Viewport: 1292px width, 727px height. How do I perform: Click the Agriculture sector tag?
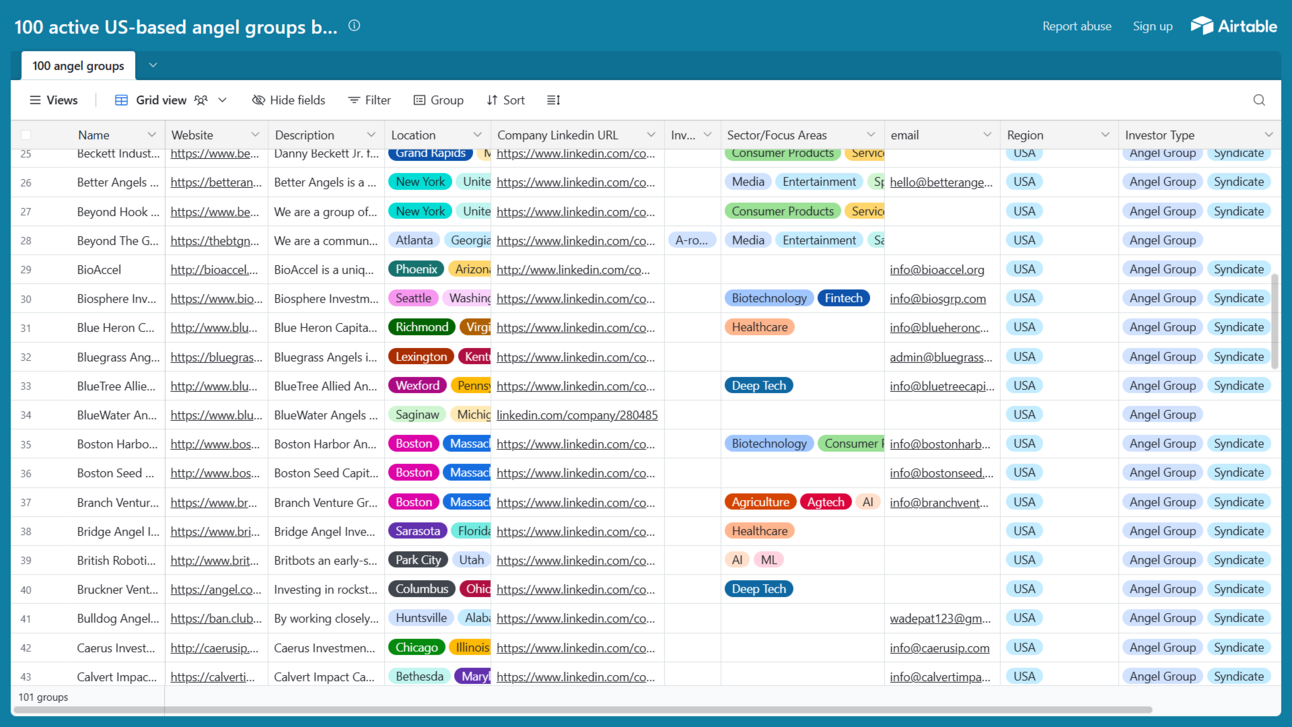coord(760,502)
